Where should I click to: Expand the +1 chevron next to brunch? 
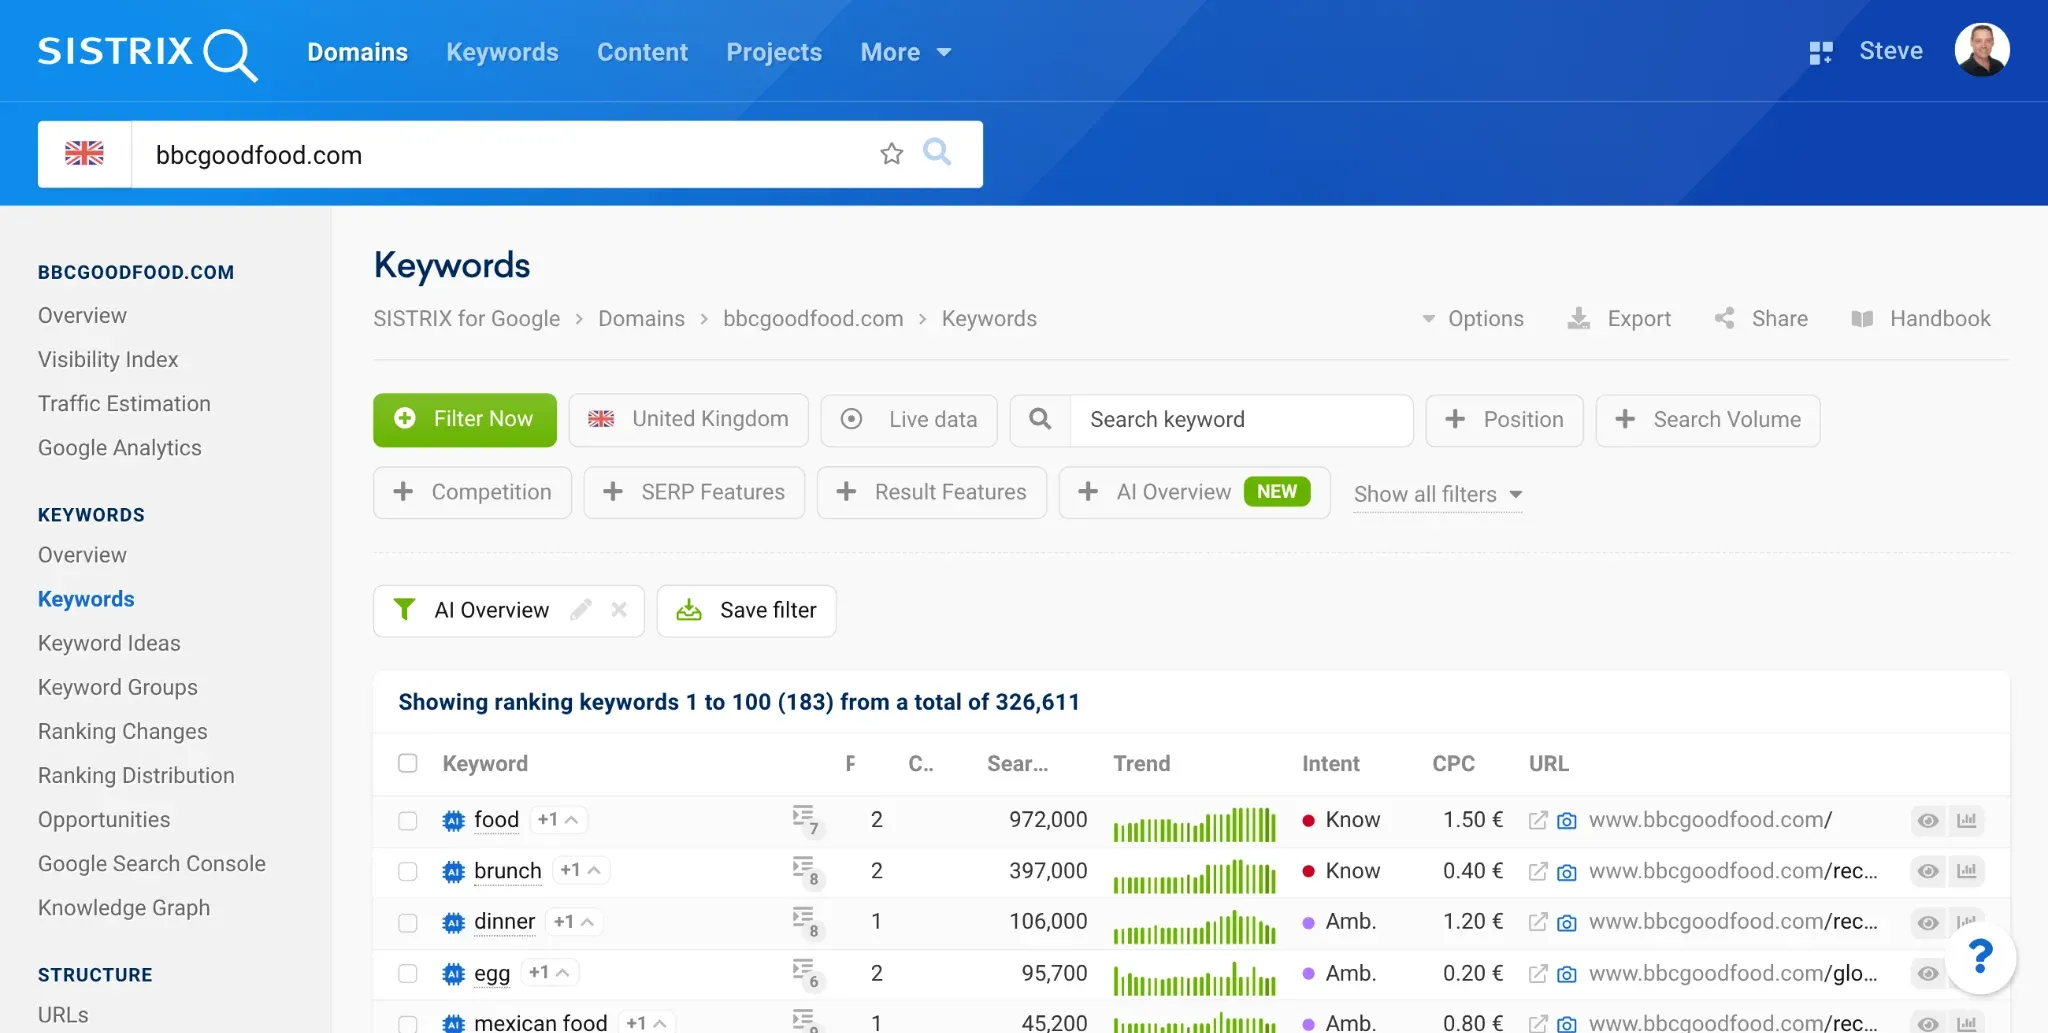point(581,871)
